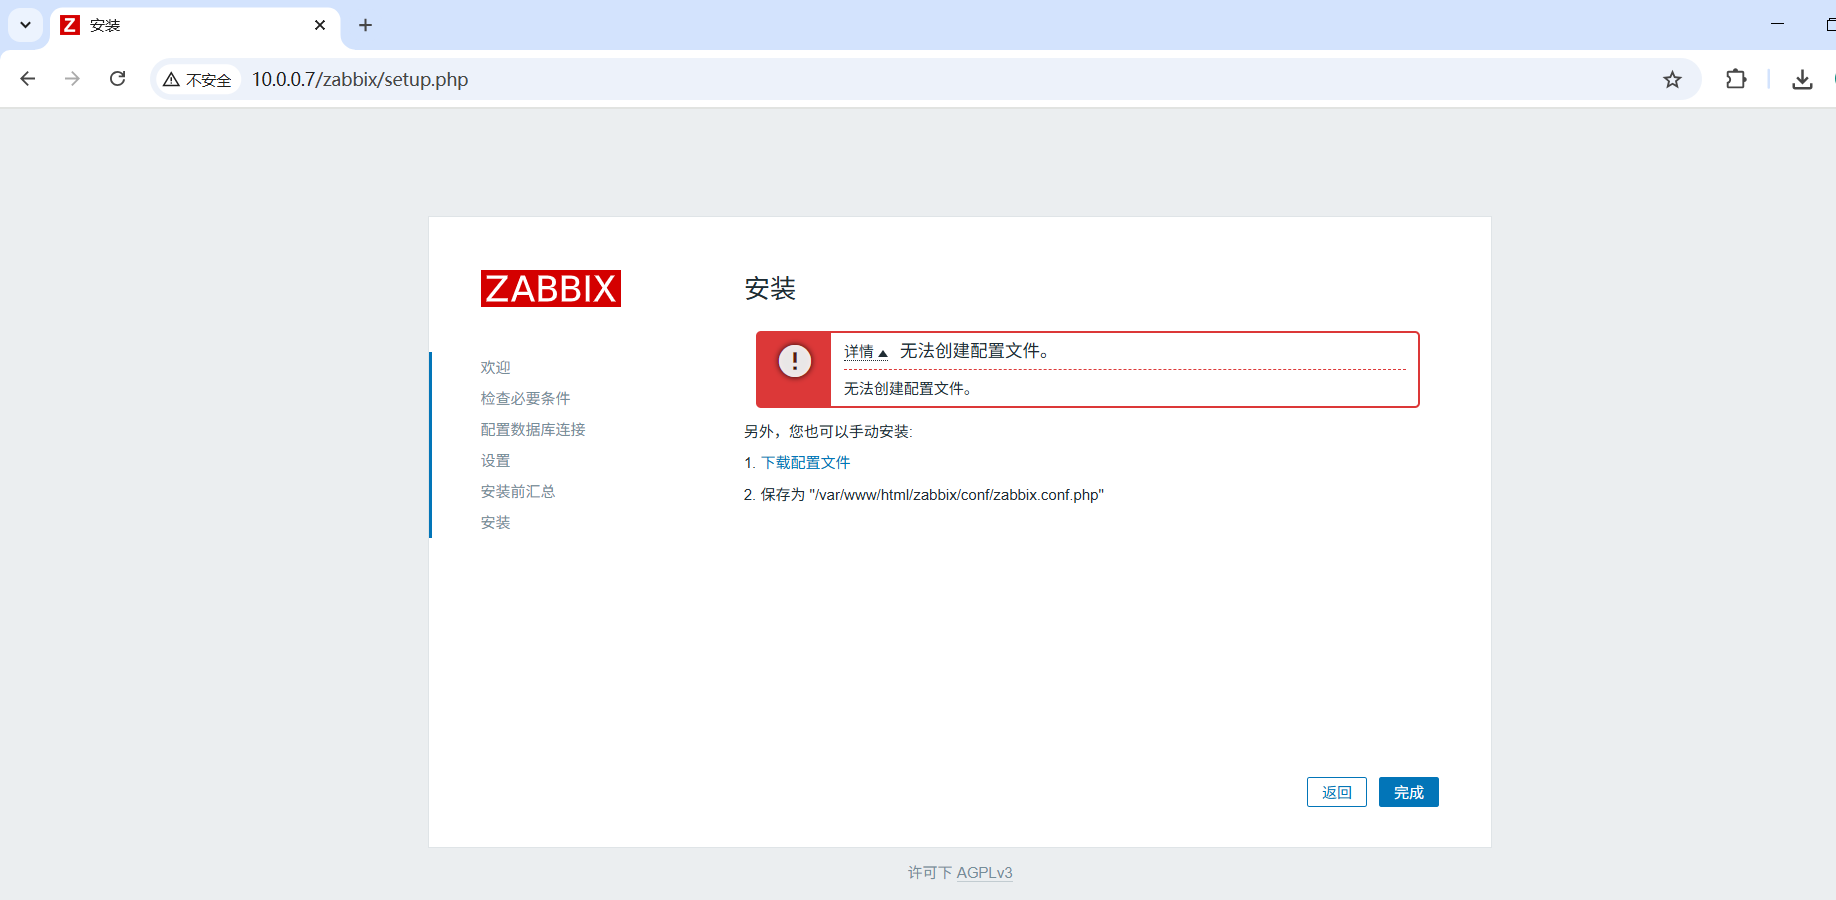
Task: Click the ZABBIX logo
Action: [551, 288]
